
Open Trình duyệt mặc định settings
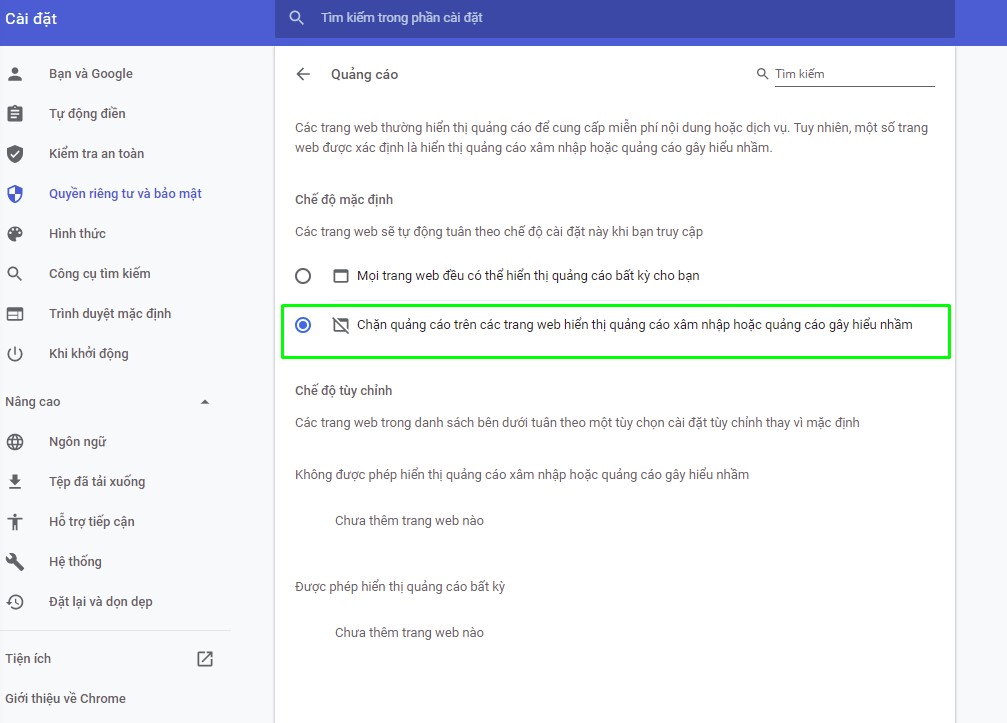tap(110, 314)
